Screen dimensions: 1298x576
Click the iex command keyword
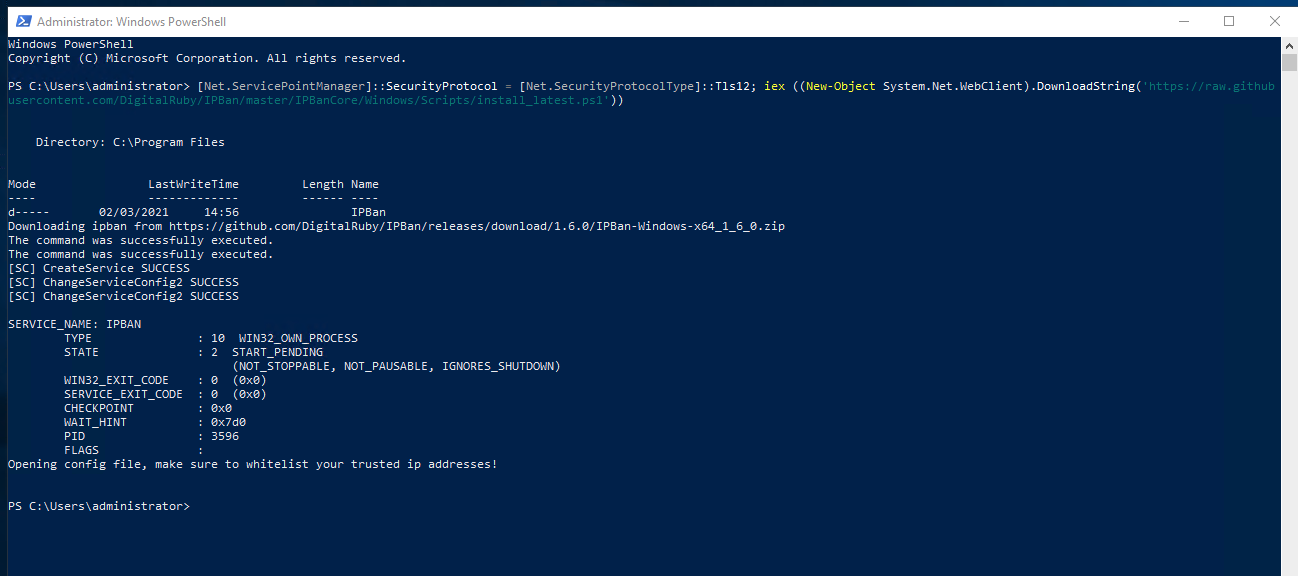pos(774,87)
